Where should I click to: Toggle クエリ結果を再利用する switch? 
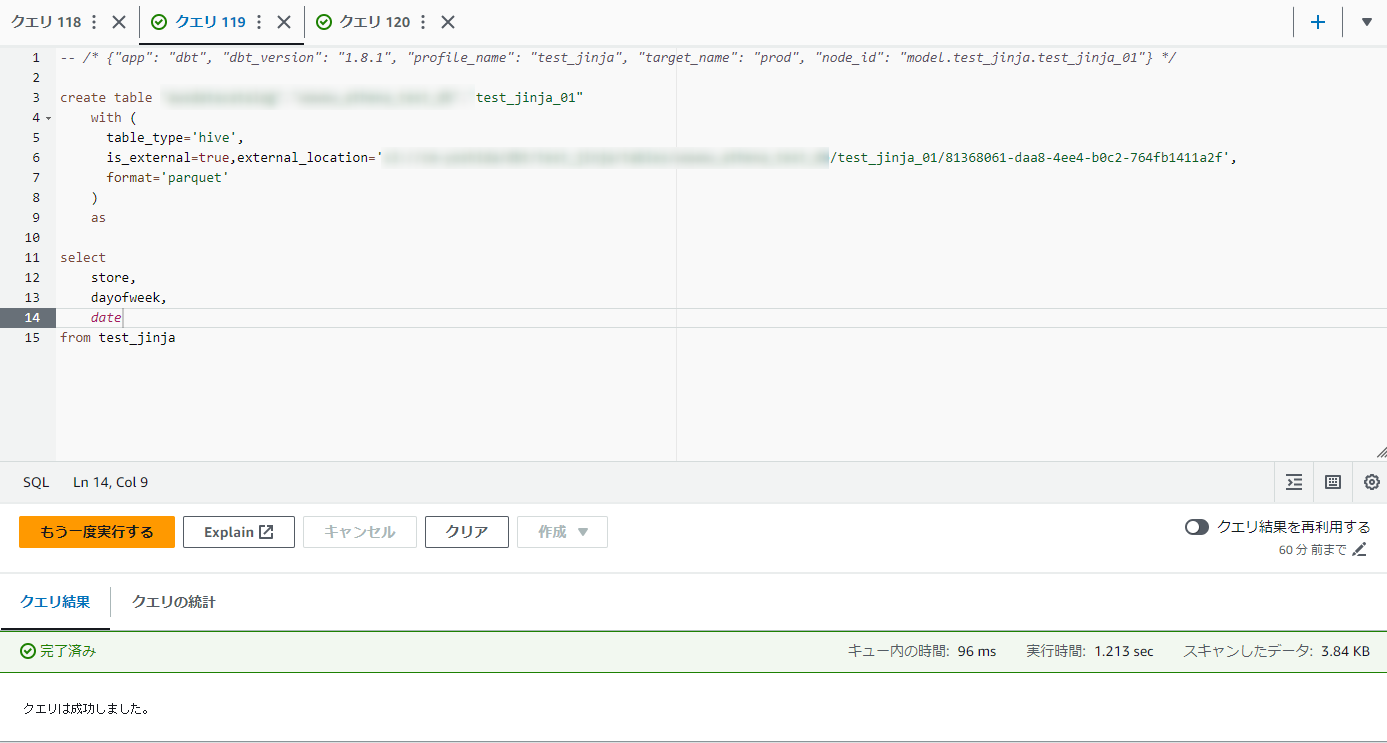pos(1197,527)
